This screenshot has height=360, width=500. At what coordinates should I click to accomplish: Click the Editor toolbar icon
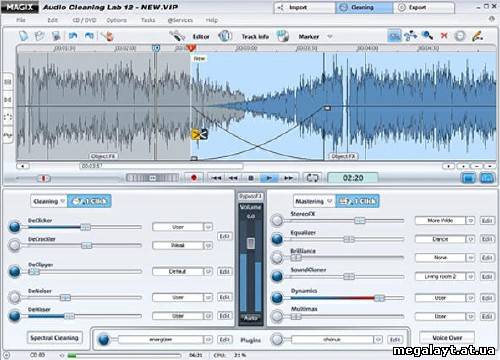pyautogui.click(x=177, y=35)
